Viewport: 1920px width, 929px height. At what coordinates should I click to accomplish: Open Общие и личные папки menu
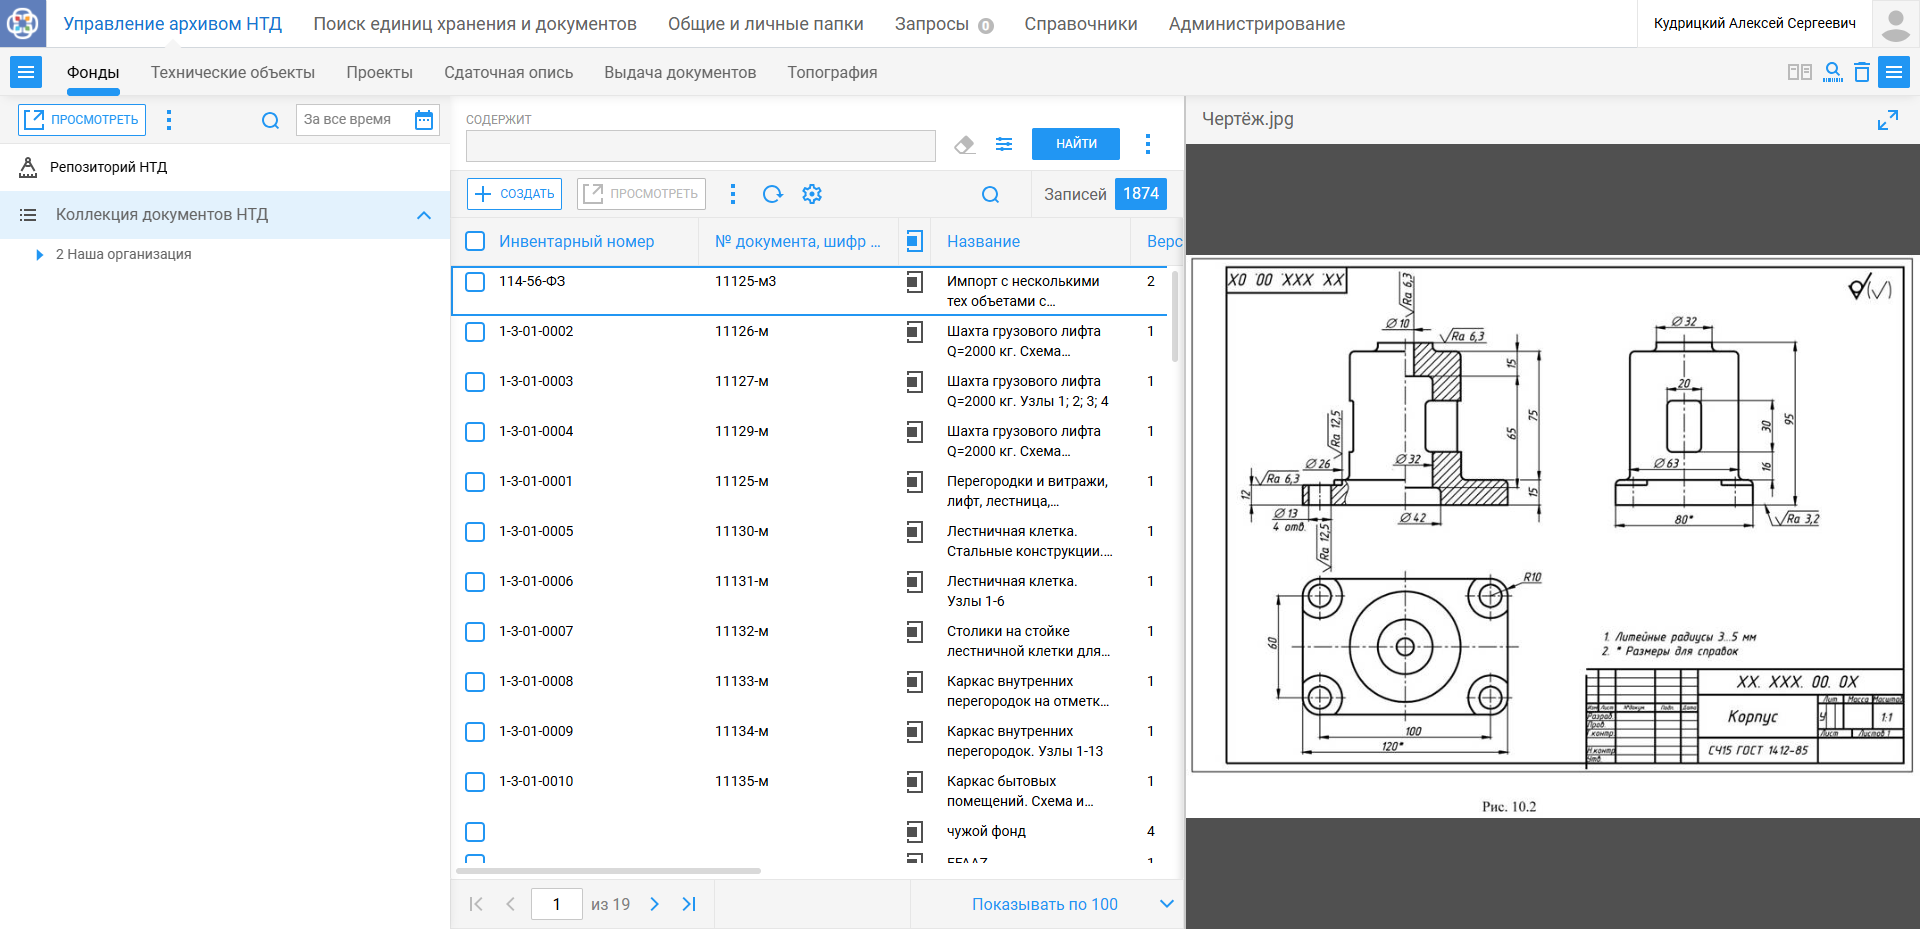(766, 24)
